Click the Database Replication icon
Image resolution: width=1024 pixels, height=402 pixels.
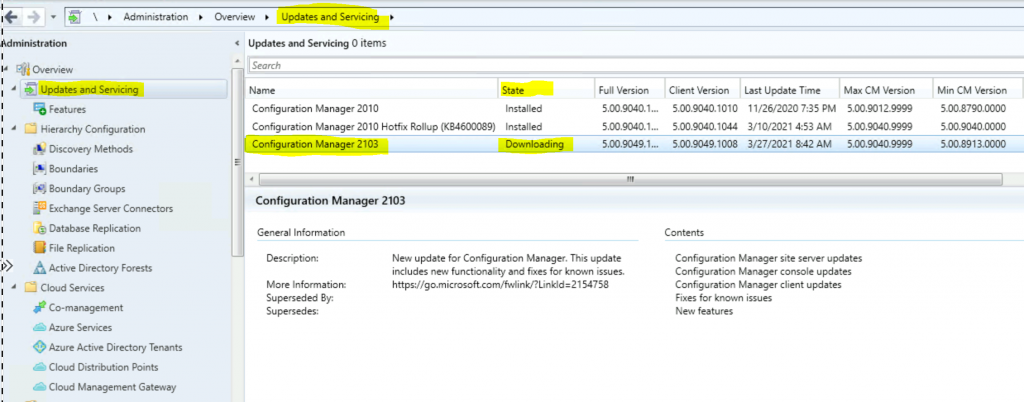[x=39, y=228]
